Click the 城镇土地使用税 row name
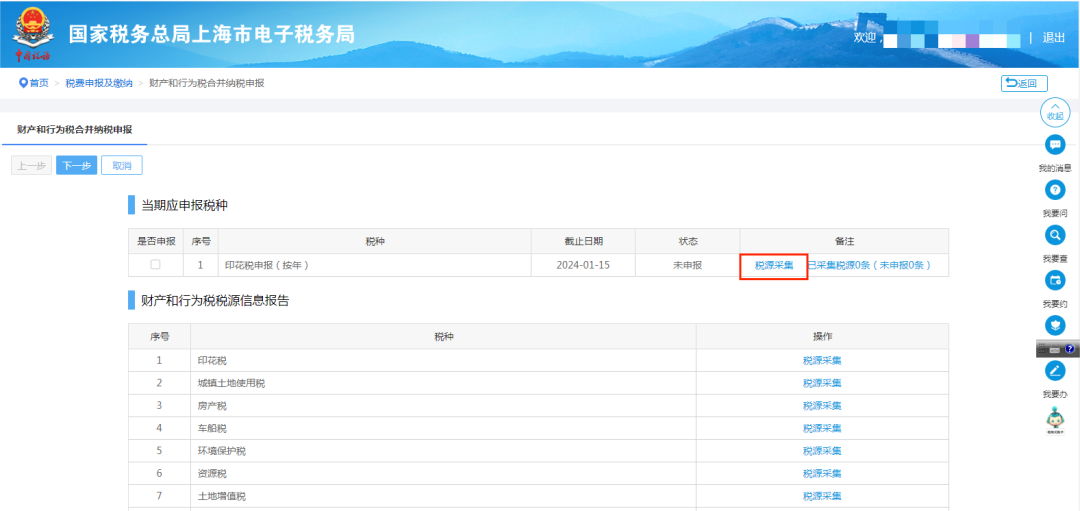The width and height of the screenshot is (1080, 511). (x=231, y=383)
